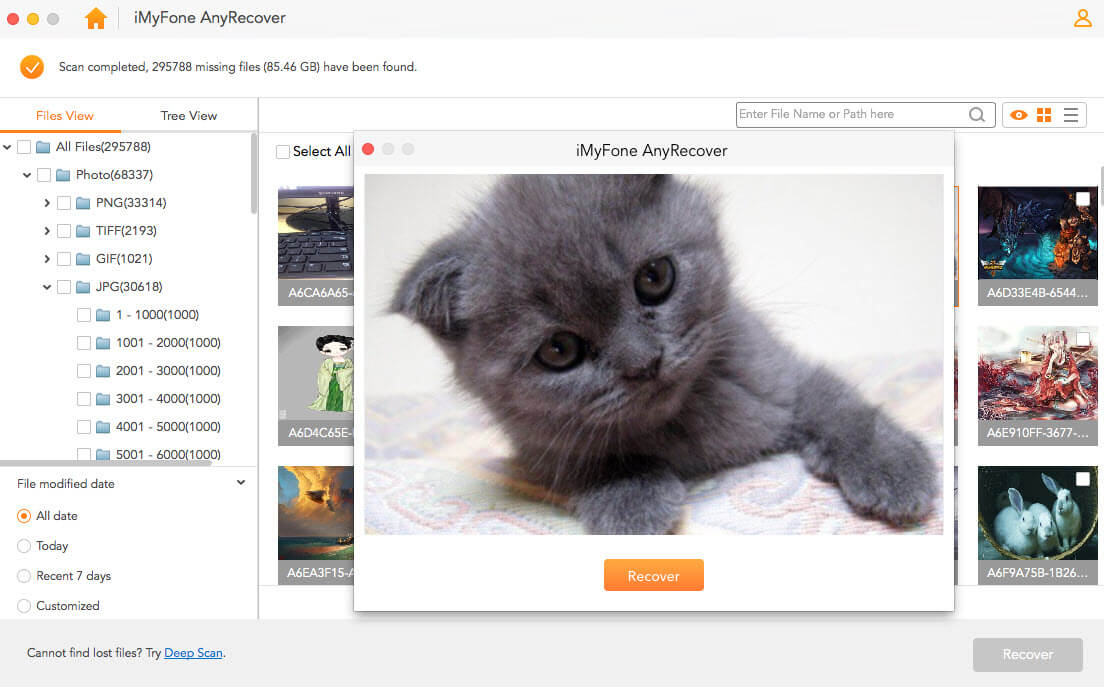Image resolution: width=1104 pixels, height=687 pixels.
Task: Open the Deep Scan link
Action: point(193,653)
